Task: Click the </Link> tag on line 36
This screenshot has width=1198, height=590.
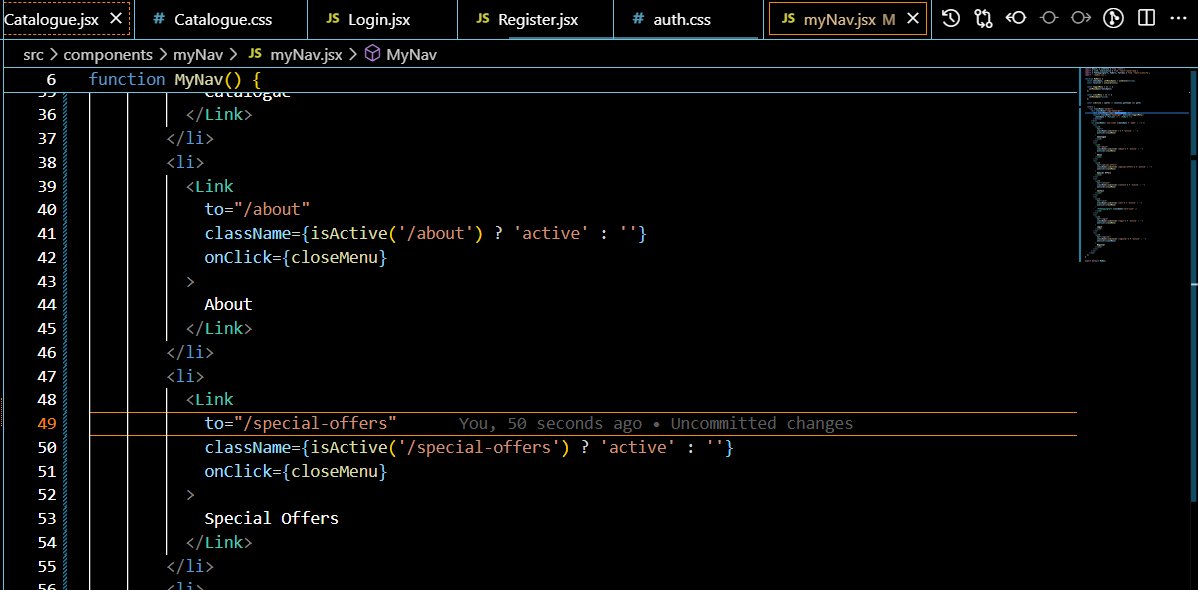Action: pos(219,115)
